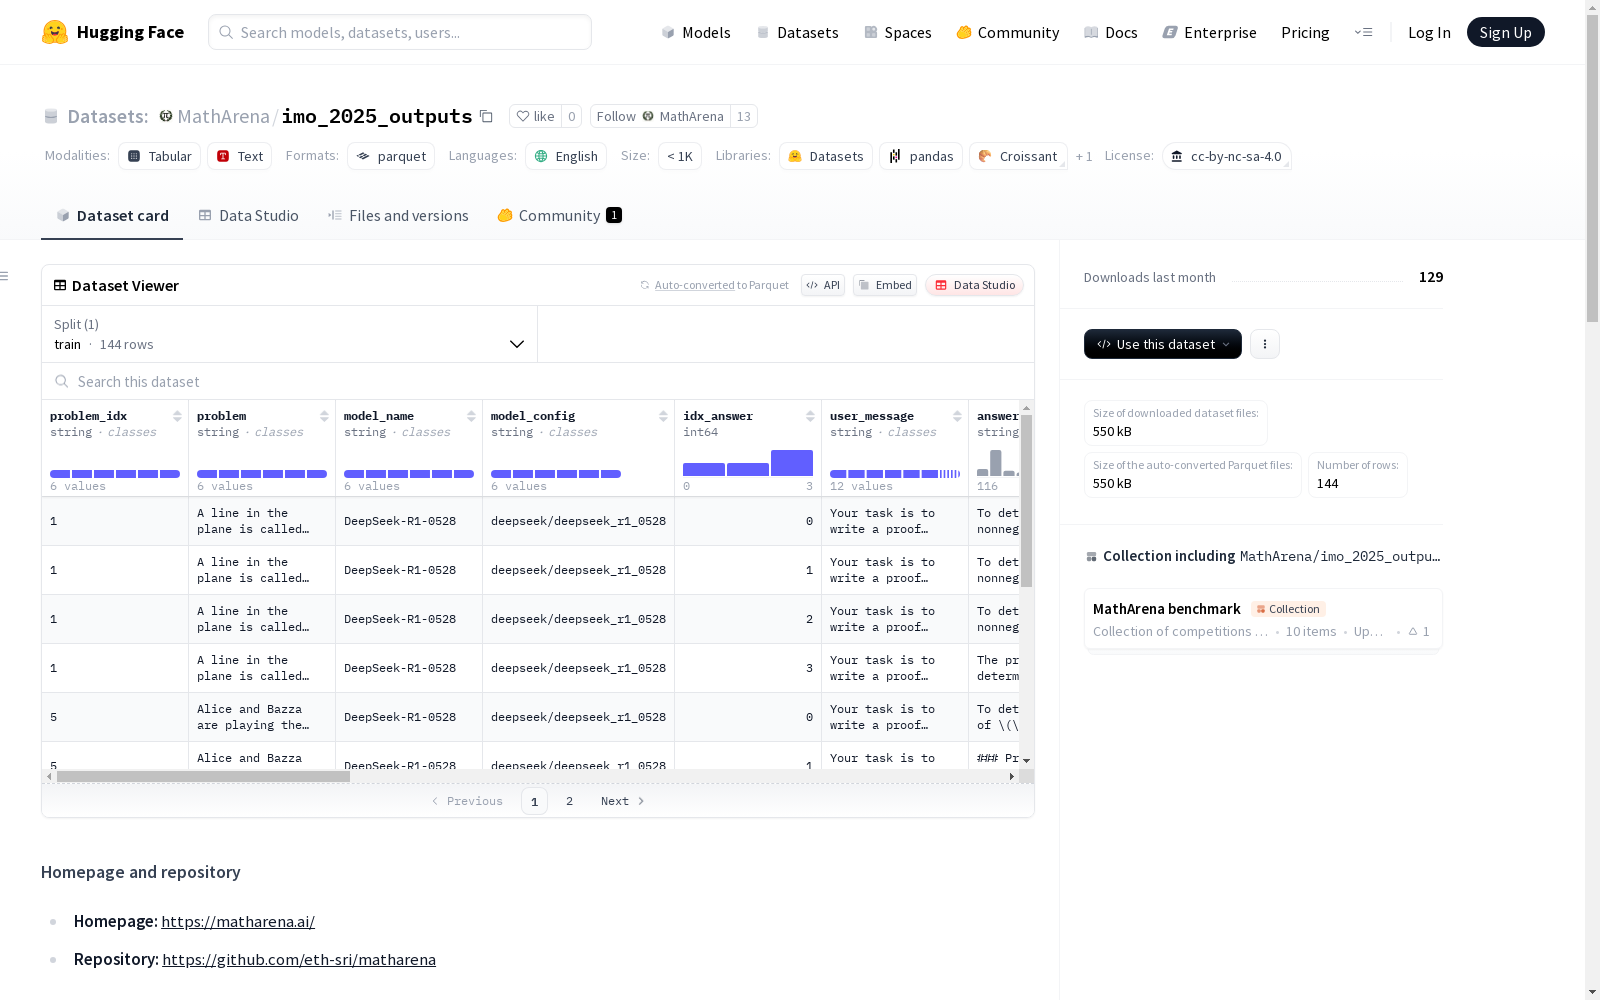Click the English language tag
Image resolution: width=1600 pixels, height=1000 pixels.
point(566,156)
